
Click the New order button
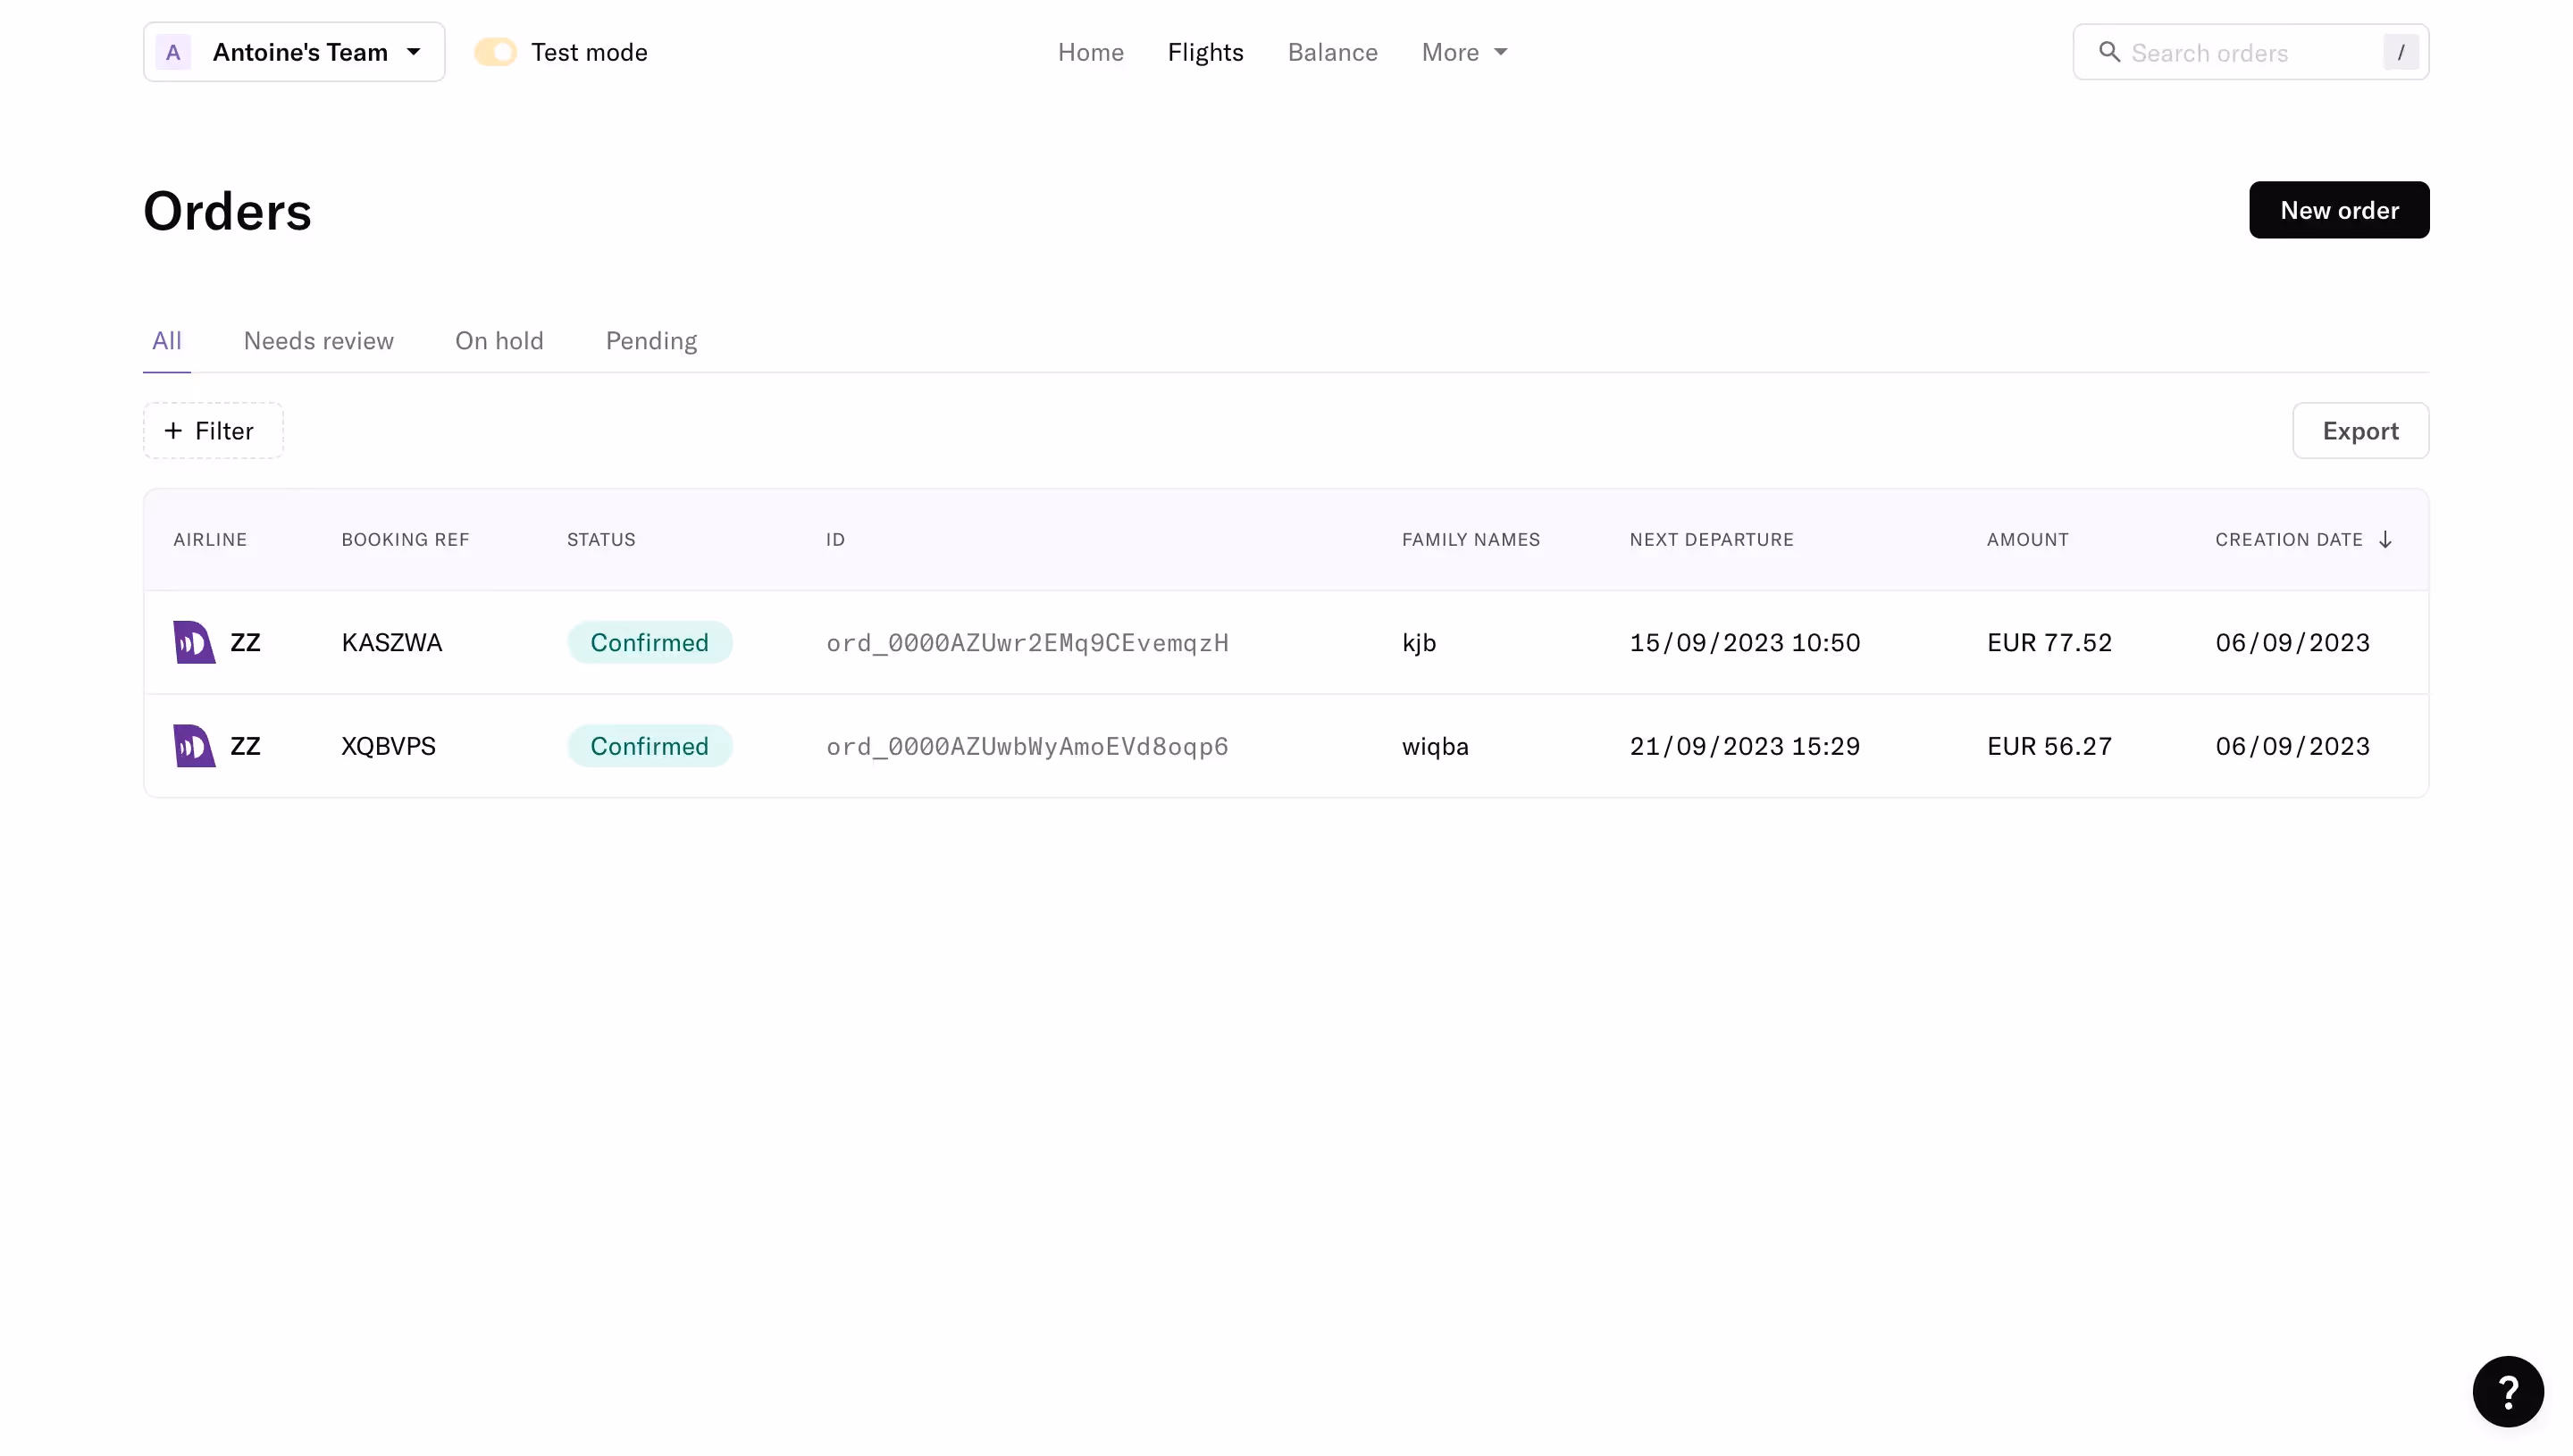click(2339, 209)
